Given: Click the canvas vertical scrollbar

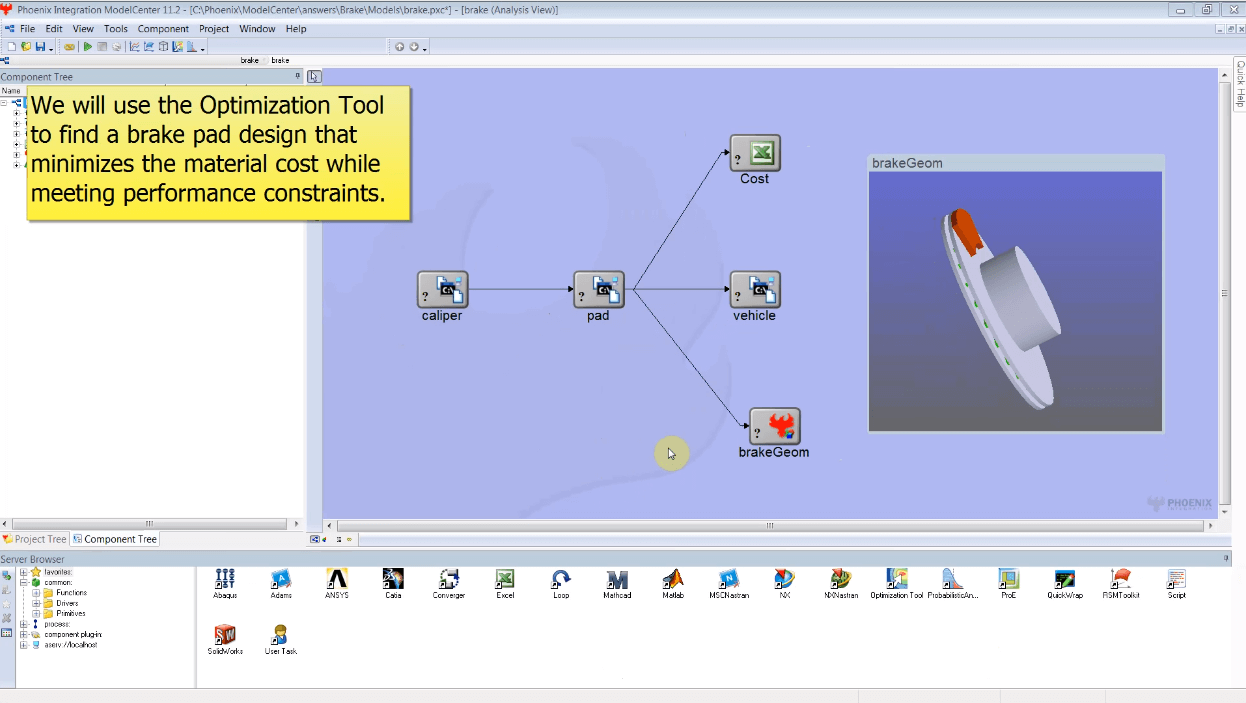Looking at the screenshot, I should point(1224,293).
